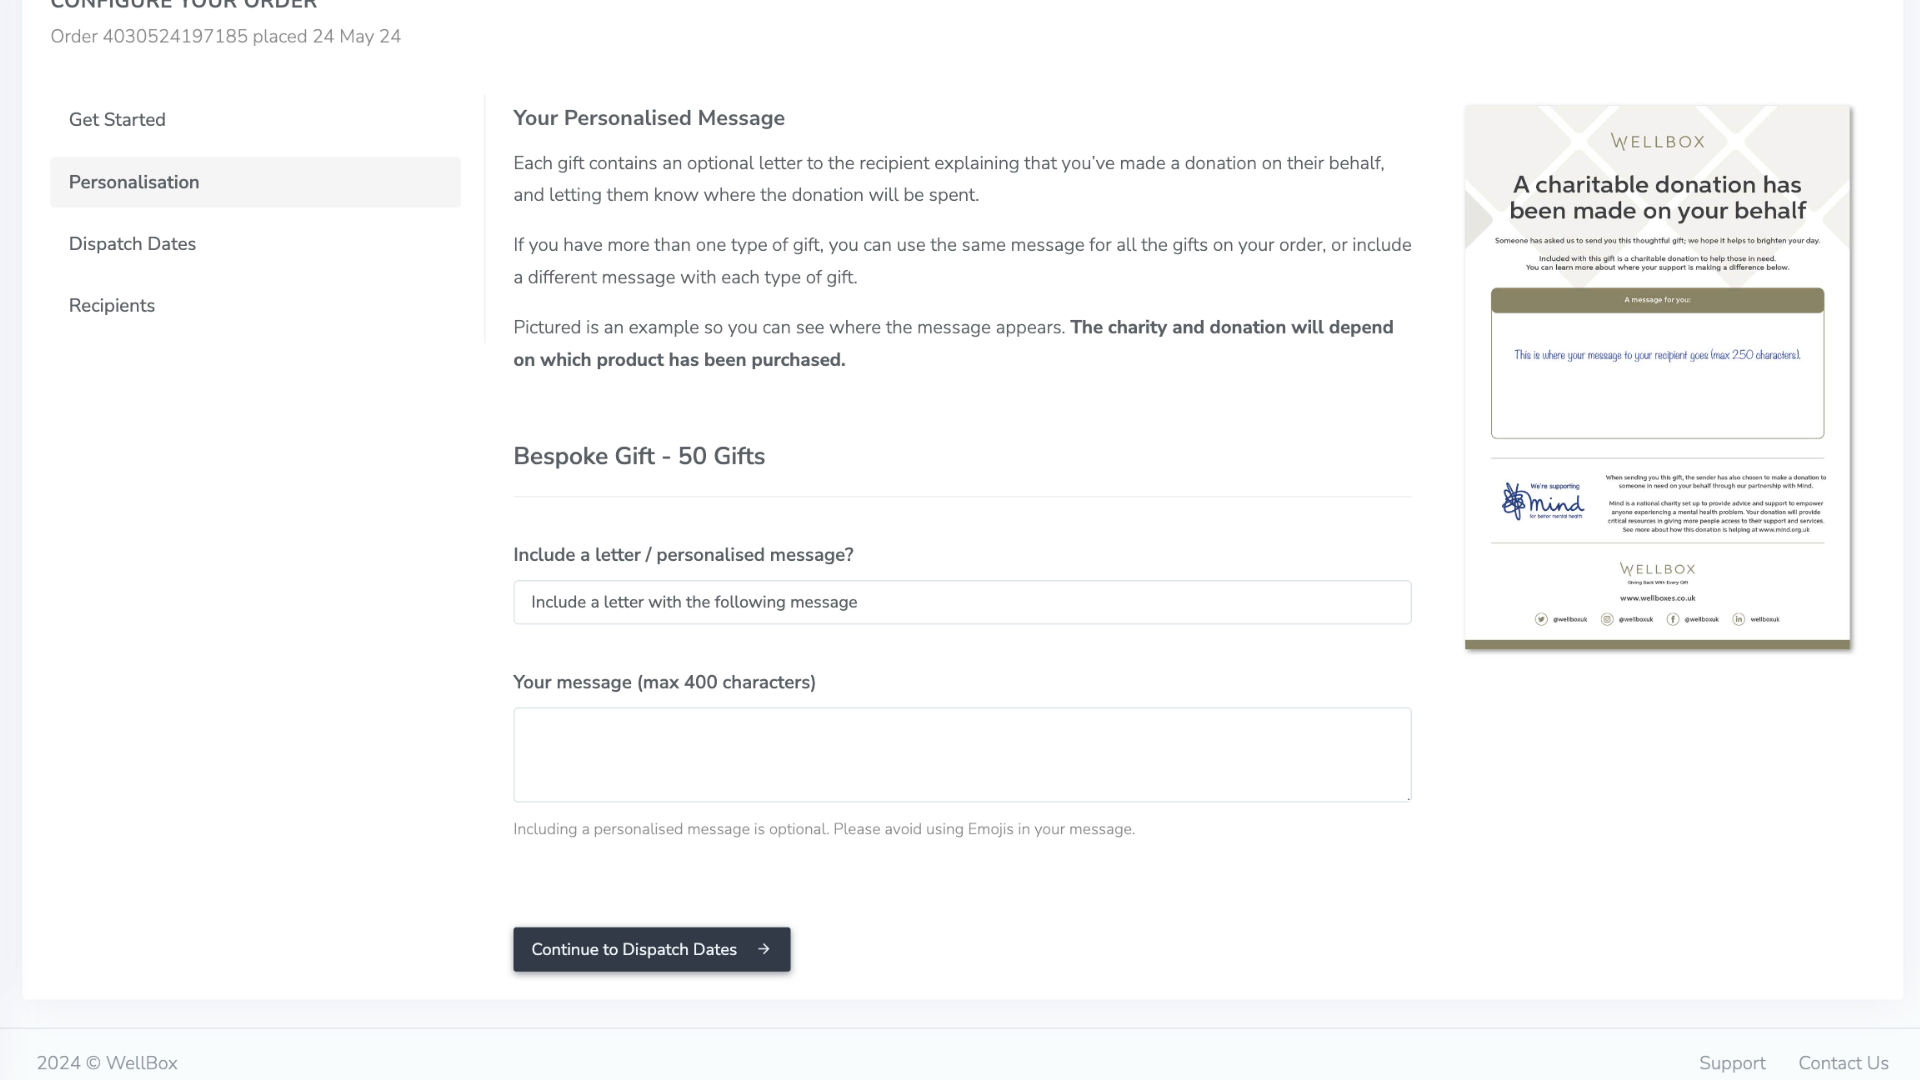Click the arrow icon on the Continue button

tap(764, 949)
